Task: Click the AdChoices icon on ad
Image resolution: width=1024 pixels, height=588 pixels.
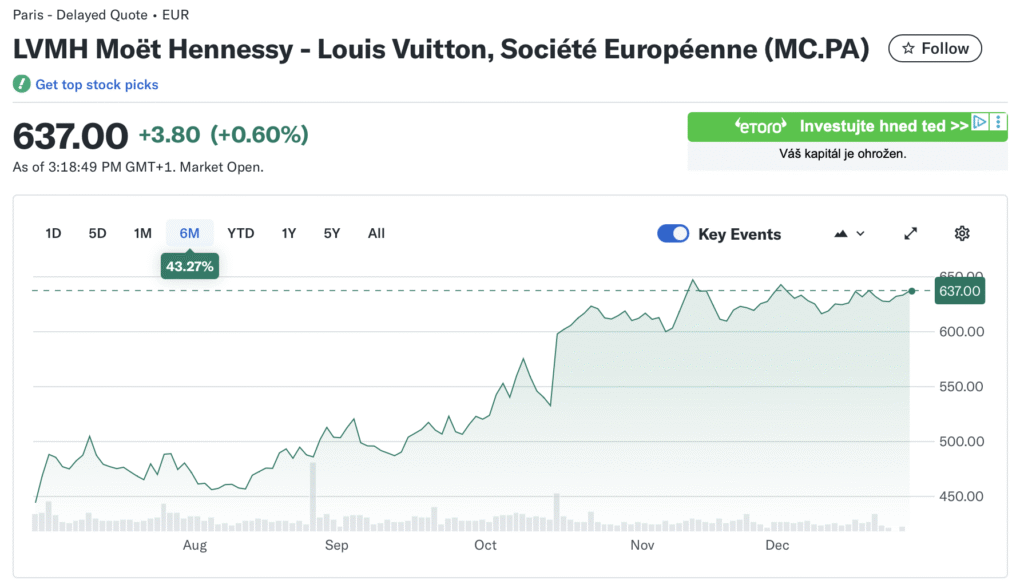Action: [x=981, y=122]
